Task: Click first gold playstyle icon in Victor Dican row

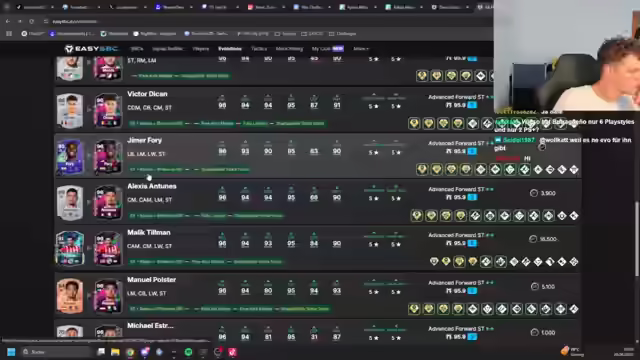Action: coord(414,123)
